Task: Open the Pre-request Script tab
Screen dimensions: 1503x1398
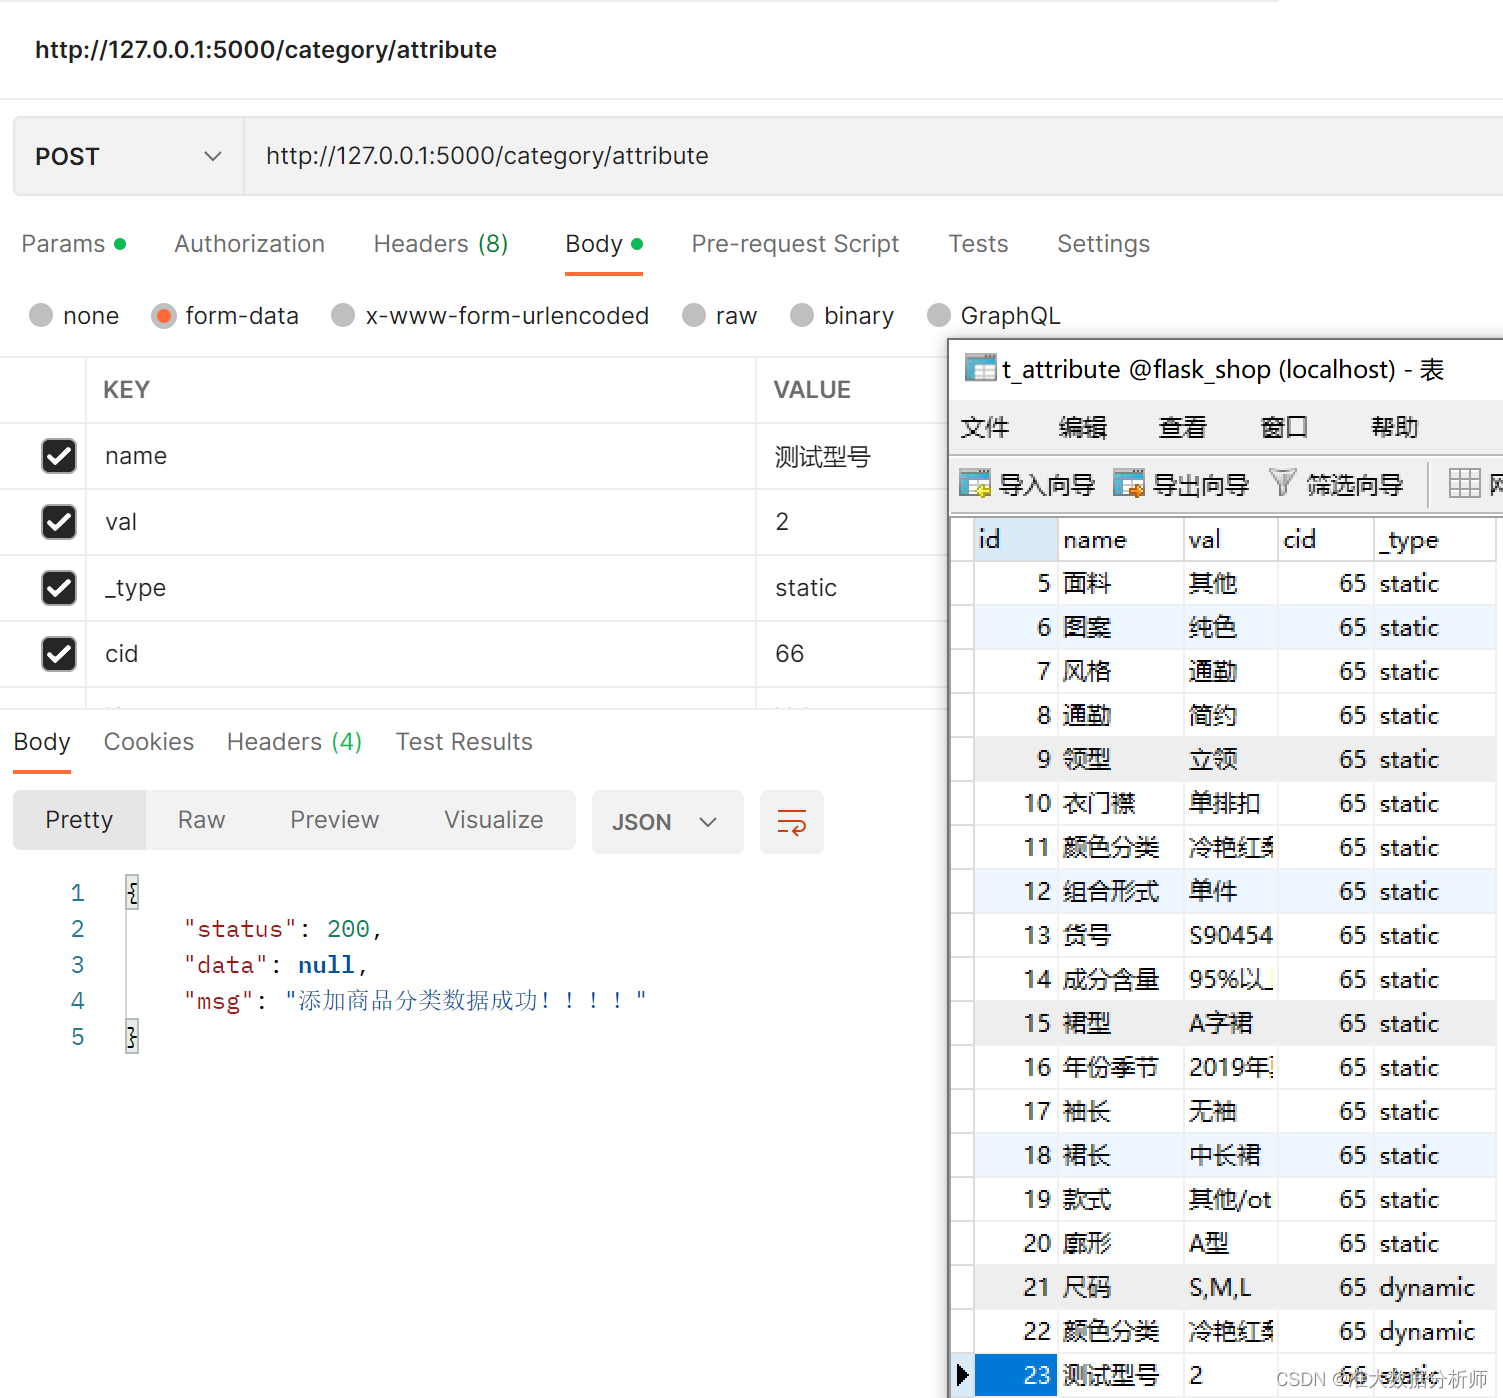Action: [795, 244]
